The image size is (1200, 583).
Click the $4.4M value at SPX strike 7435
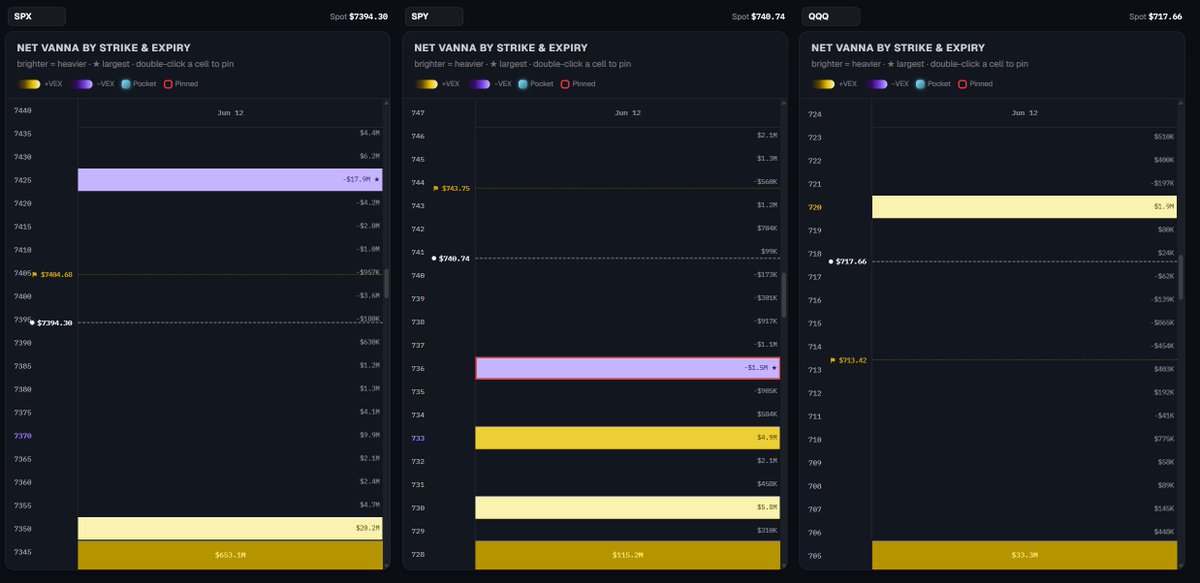pyautogui.click(x=369, y=133)
